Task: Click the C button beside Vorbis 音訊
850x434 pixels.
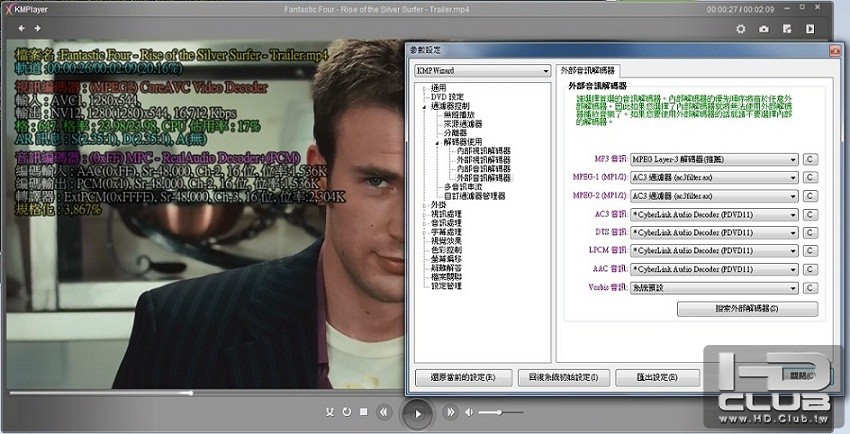Action: pos(810,288)
